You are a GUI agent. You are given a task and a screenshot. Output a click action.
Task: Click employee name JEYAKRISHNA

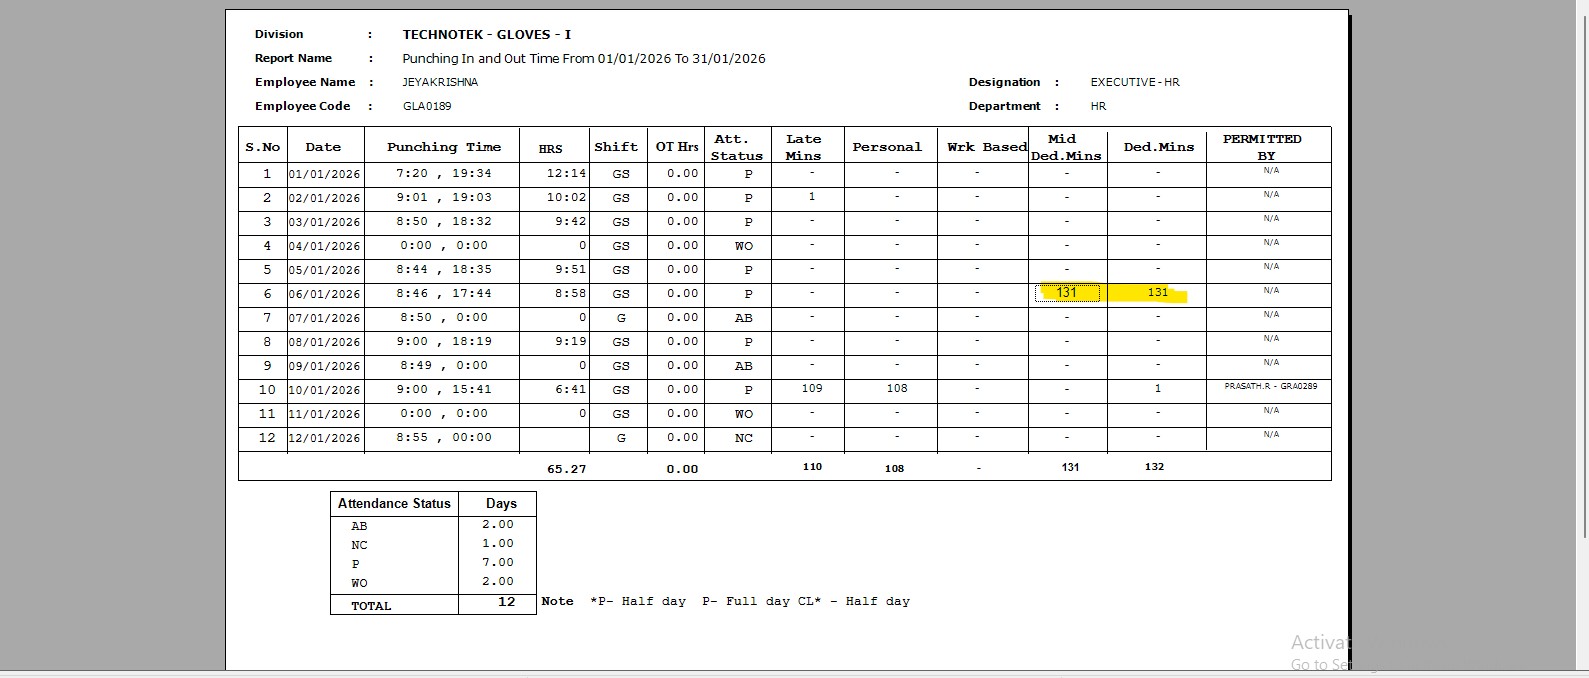tap(440, 82)
